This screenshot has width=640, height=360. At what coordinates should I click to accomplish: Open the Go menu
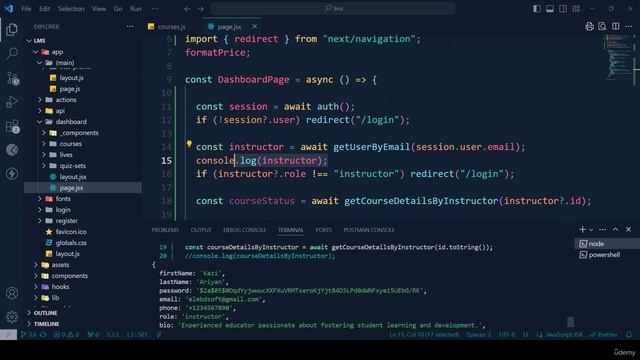[x=118, y=9]
